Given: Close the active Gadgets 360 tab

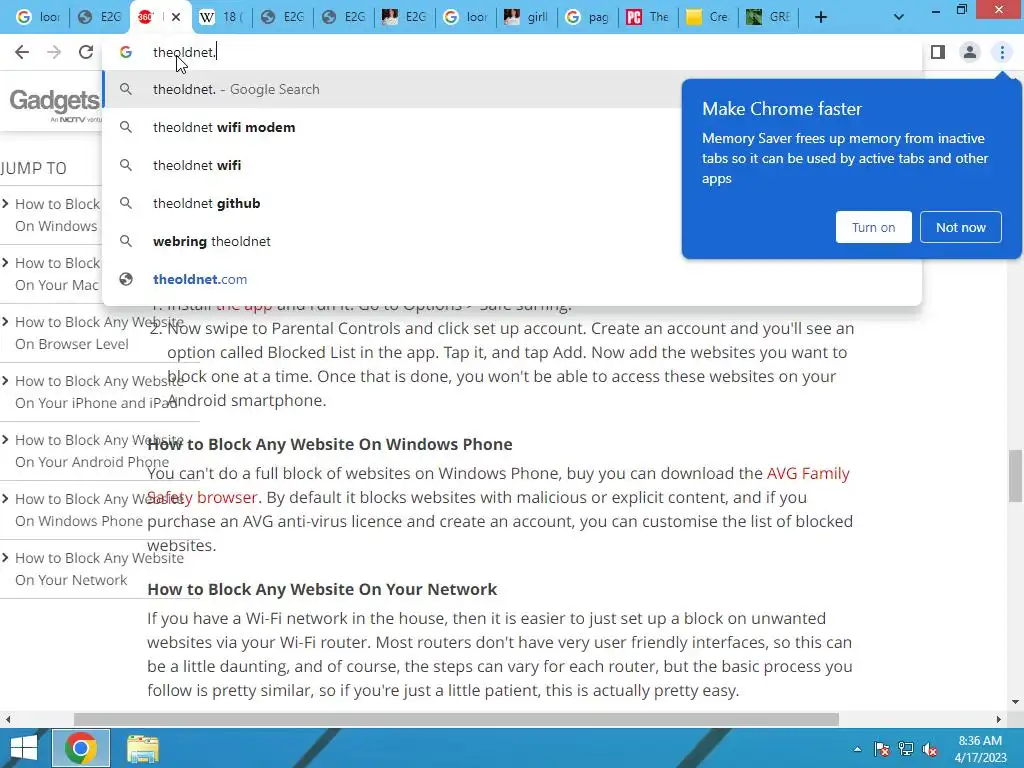Looking at the screenshot, I should (176, 17).
